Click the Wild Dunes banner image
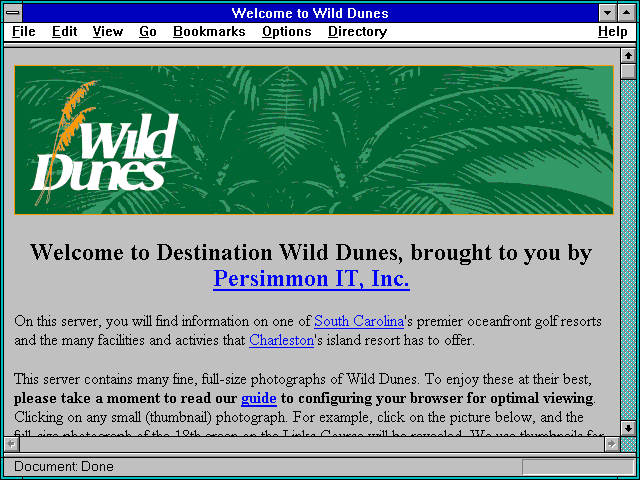 click(x=314, y=140)
